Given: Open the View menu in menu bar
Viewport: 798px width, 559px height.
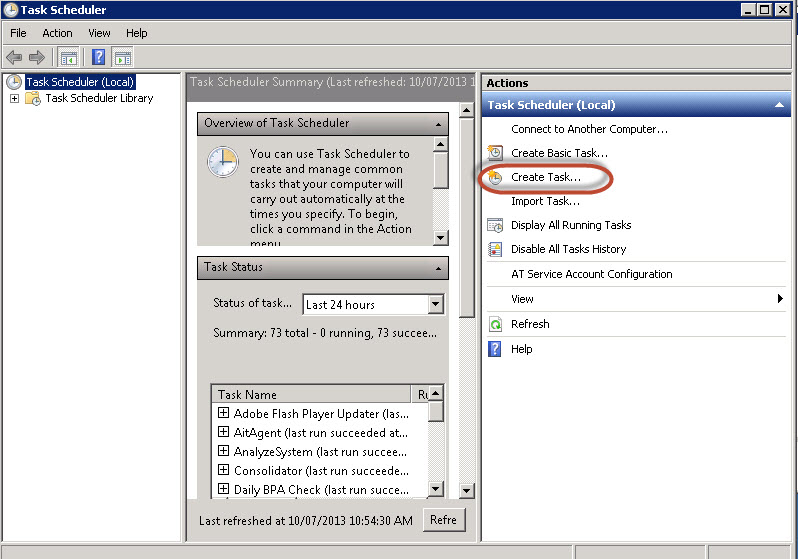Looking at the screenshot, I should click(99, 33).
